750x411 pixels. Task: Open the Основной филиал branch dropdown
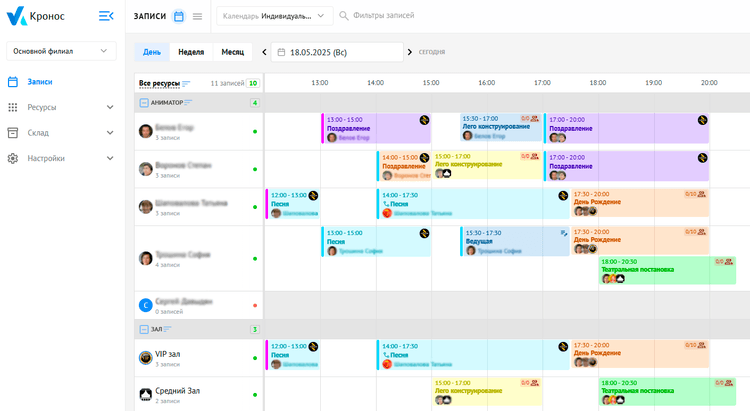[x=62, y=51]
